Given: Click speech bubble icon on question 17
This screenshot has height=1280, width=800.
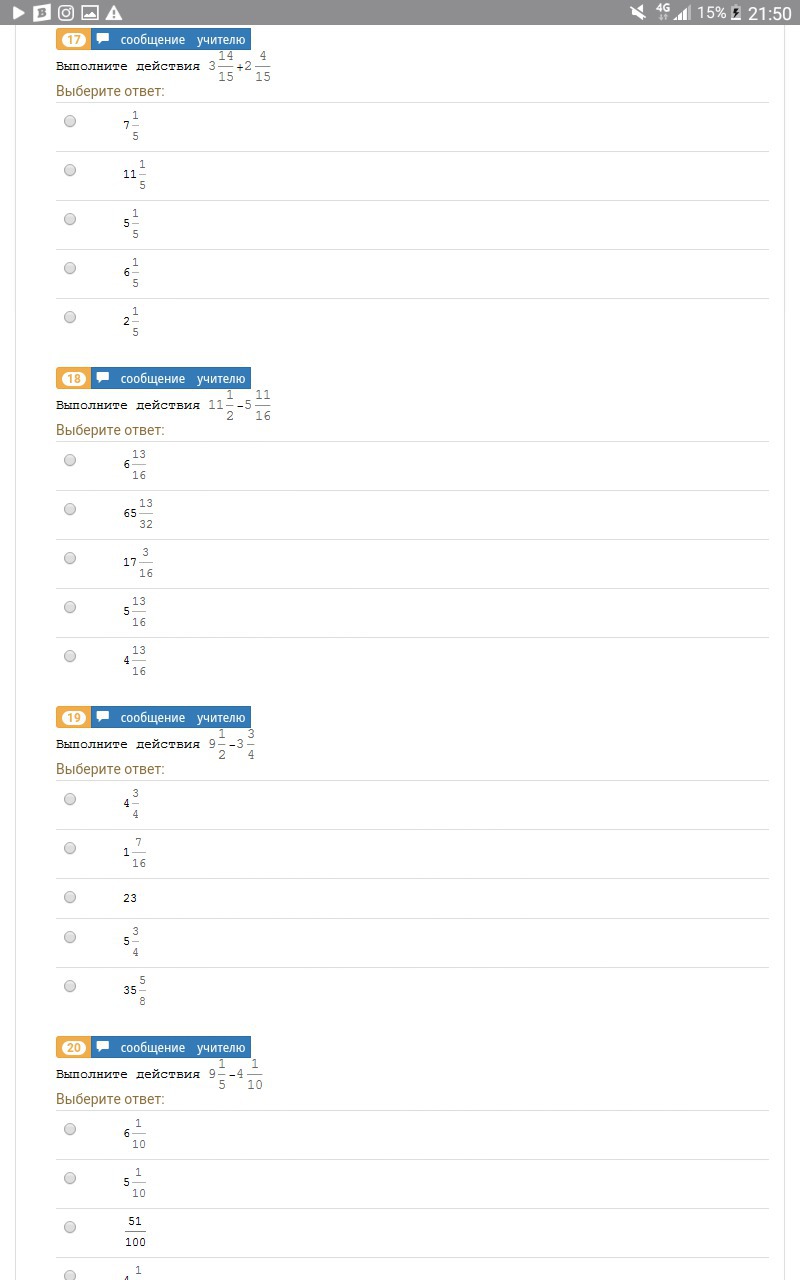Looking at the screenshot, I should click(x=103, y=40).
